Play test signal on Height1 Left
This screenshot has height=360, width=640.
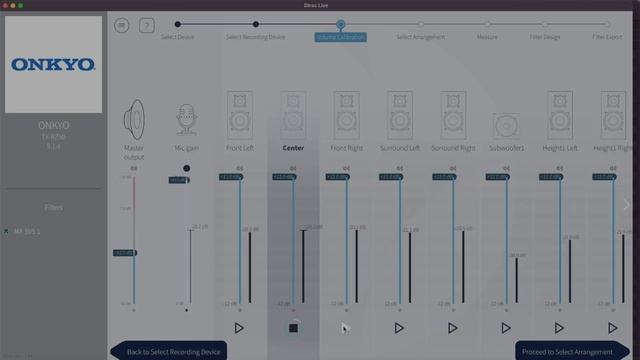[560, 328]
